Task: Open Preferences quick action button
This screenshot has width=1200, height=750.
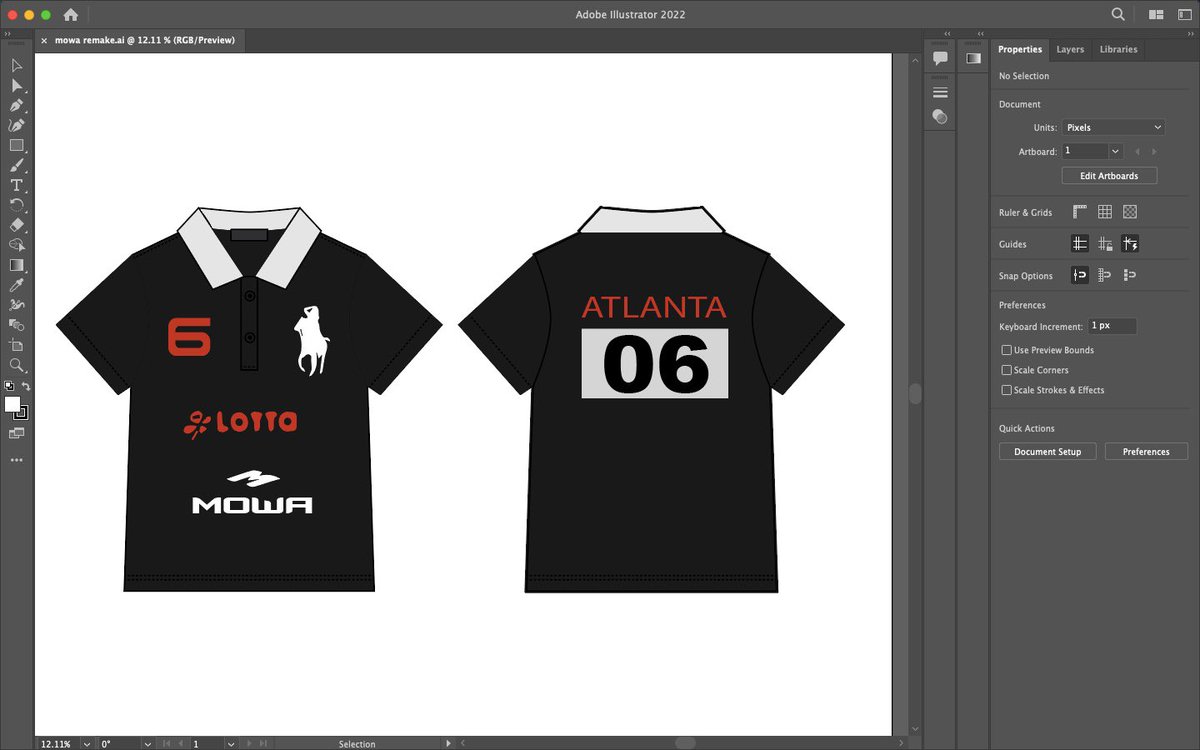Action: [x=1146, y=452]
